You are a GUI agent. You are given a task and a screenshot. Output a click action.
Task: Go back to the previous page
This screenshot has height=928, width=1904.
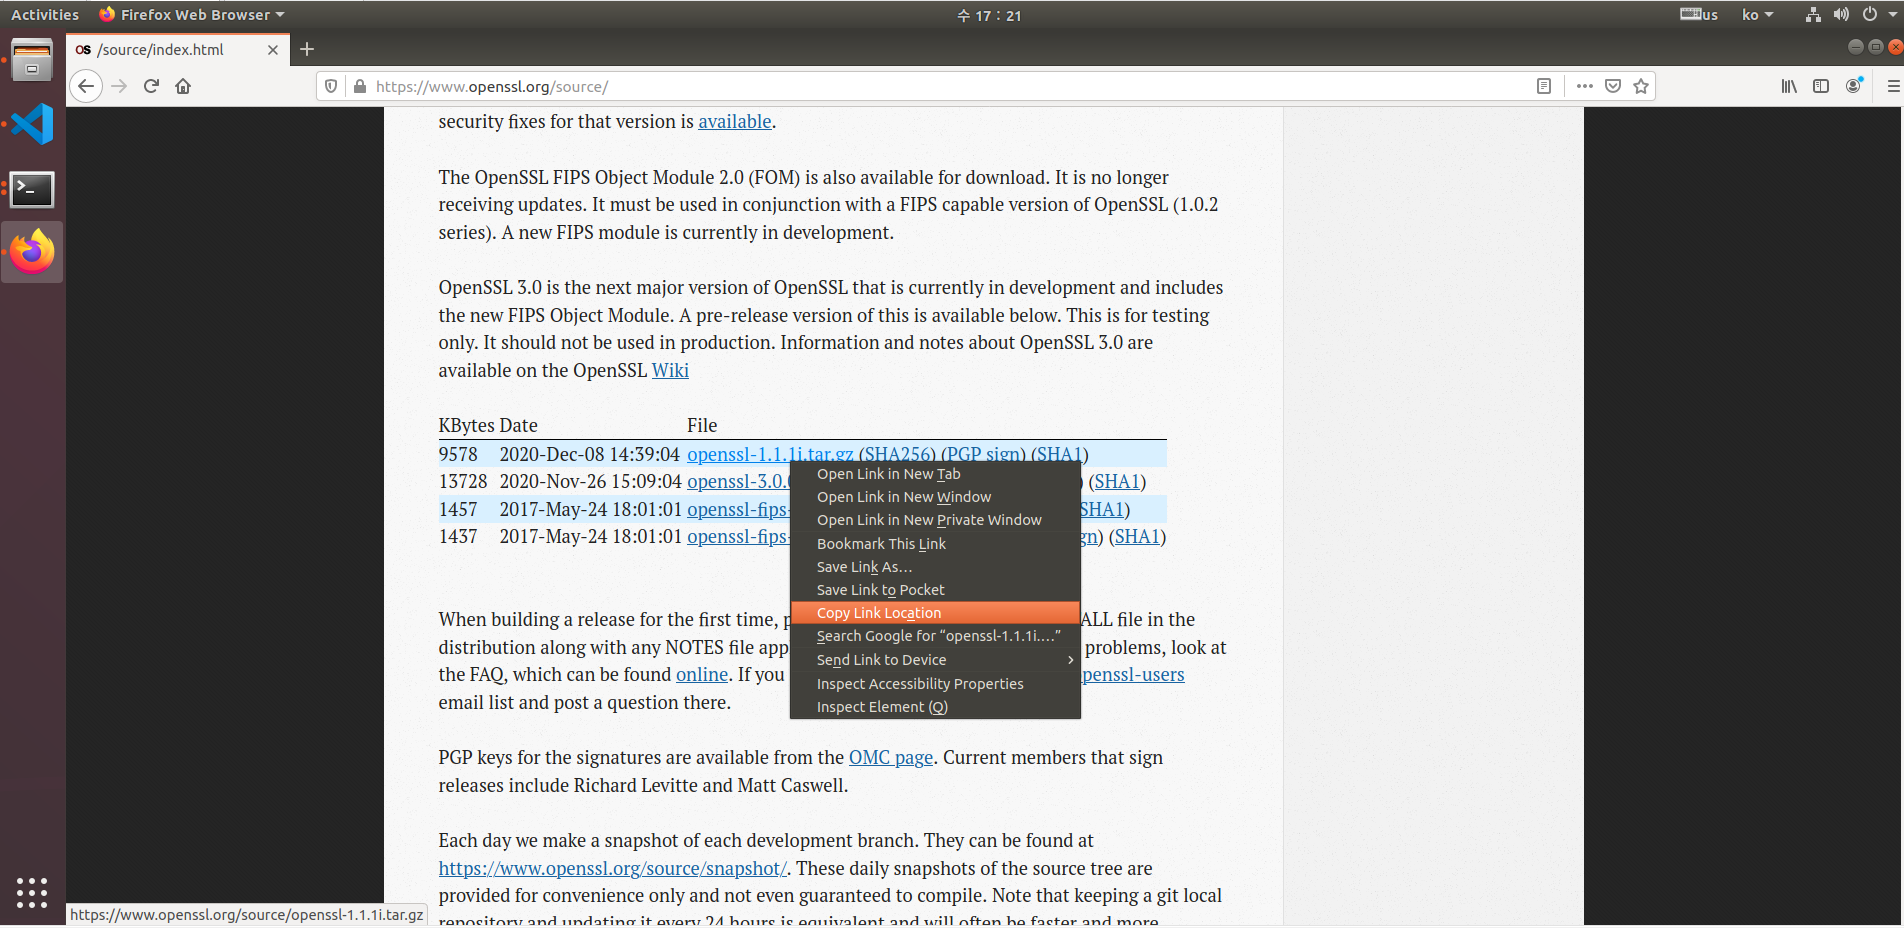(86, 86)
